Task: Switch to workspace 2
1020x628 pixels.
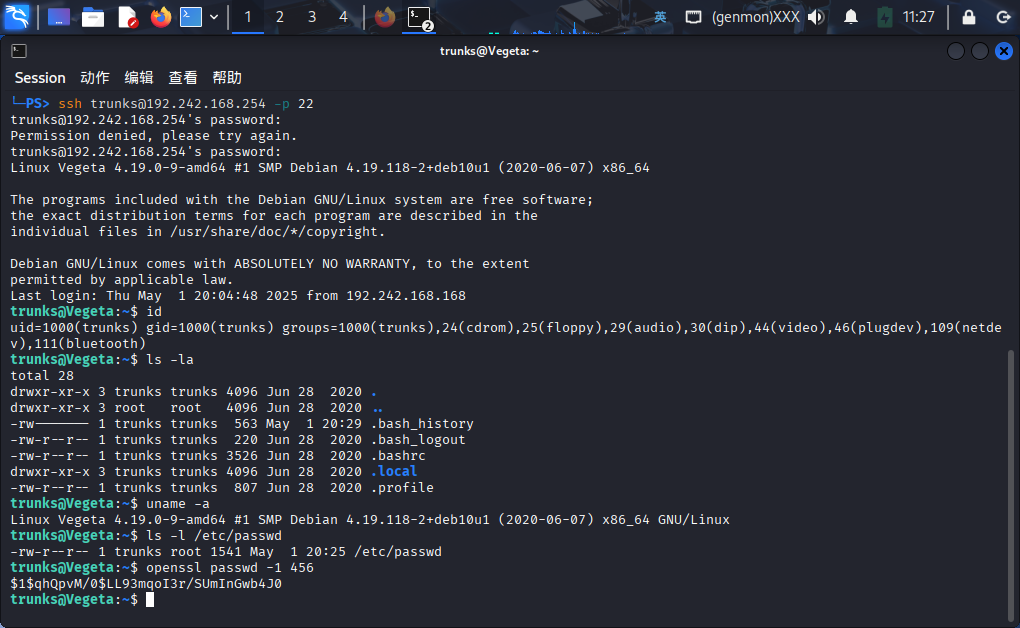Action: tap(280, 17)
